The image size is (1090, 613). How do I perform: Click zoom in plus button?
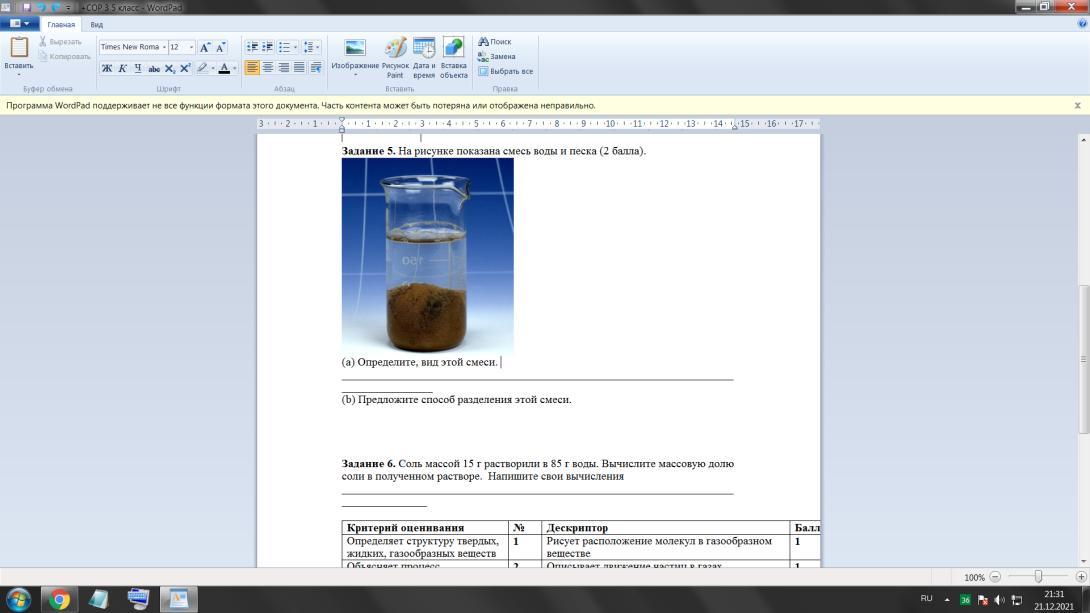click(x=1080, y=577)
